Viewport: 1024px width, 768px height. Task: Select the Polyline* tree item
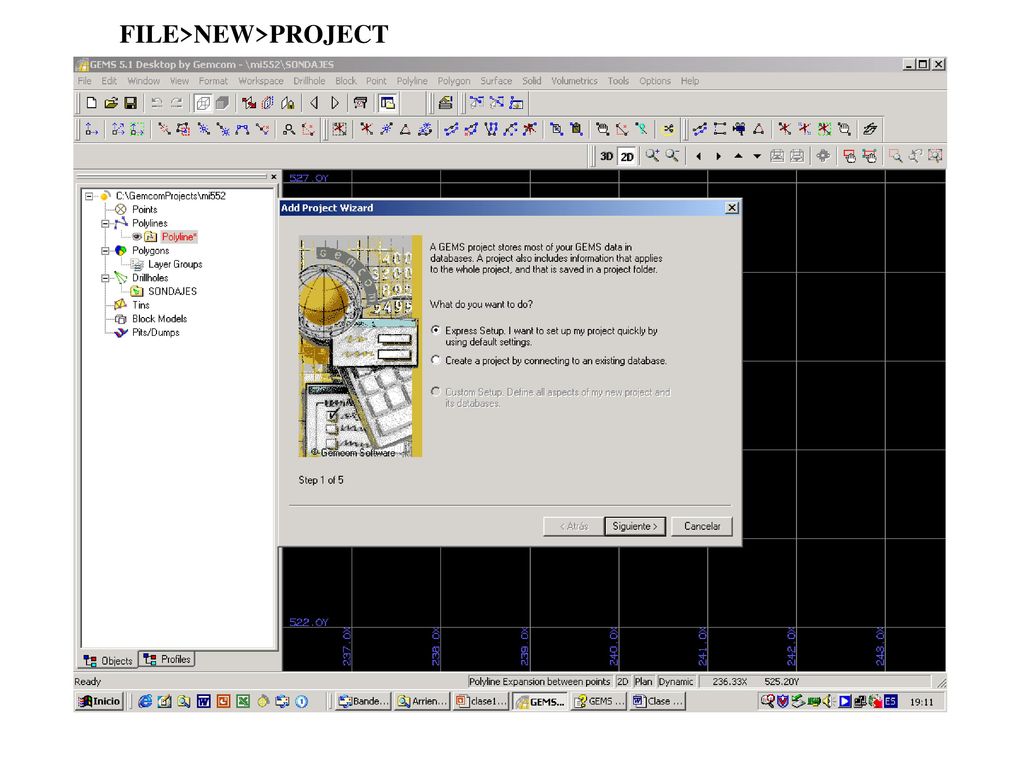[179, 237]
